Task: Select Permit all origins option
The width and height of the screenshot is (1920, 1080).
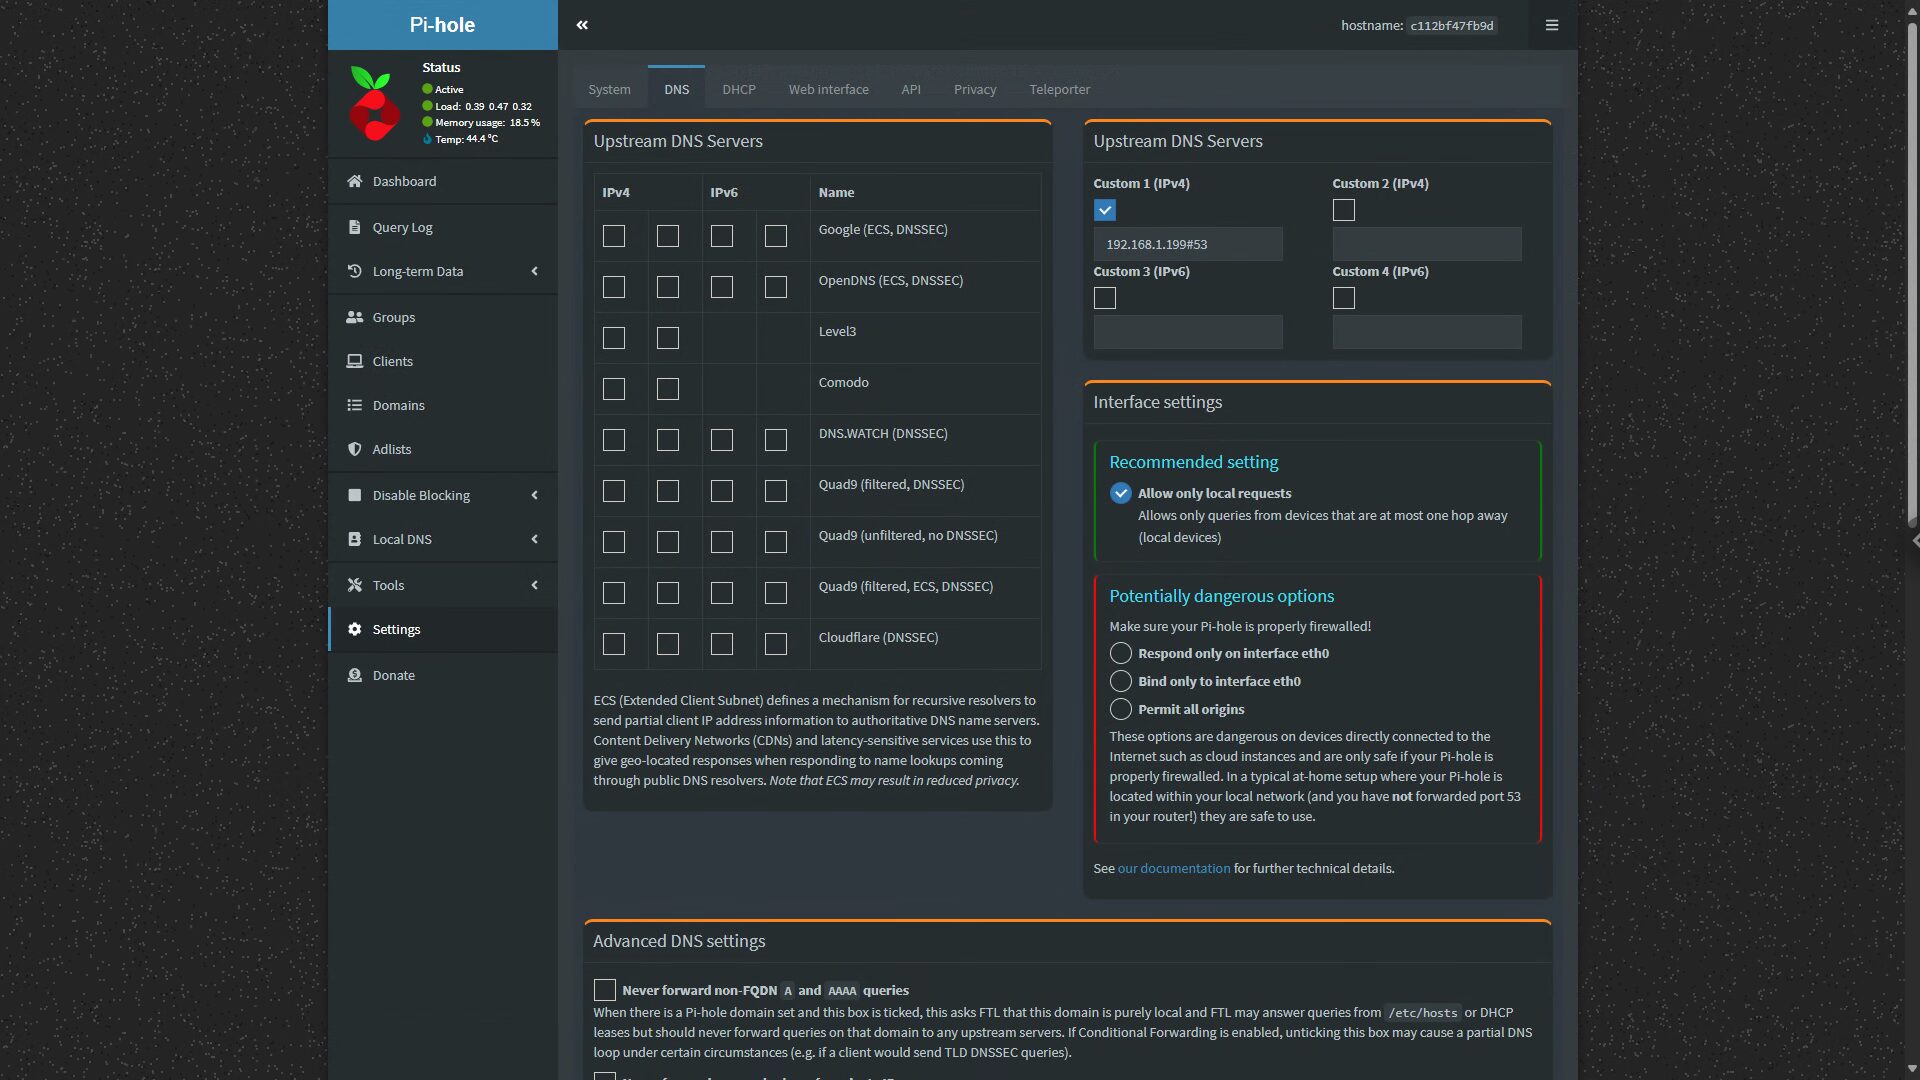Action: 1121,709
